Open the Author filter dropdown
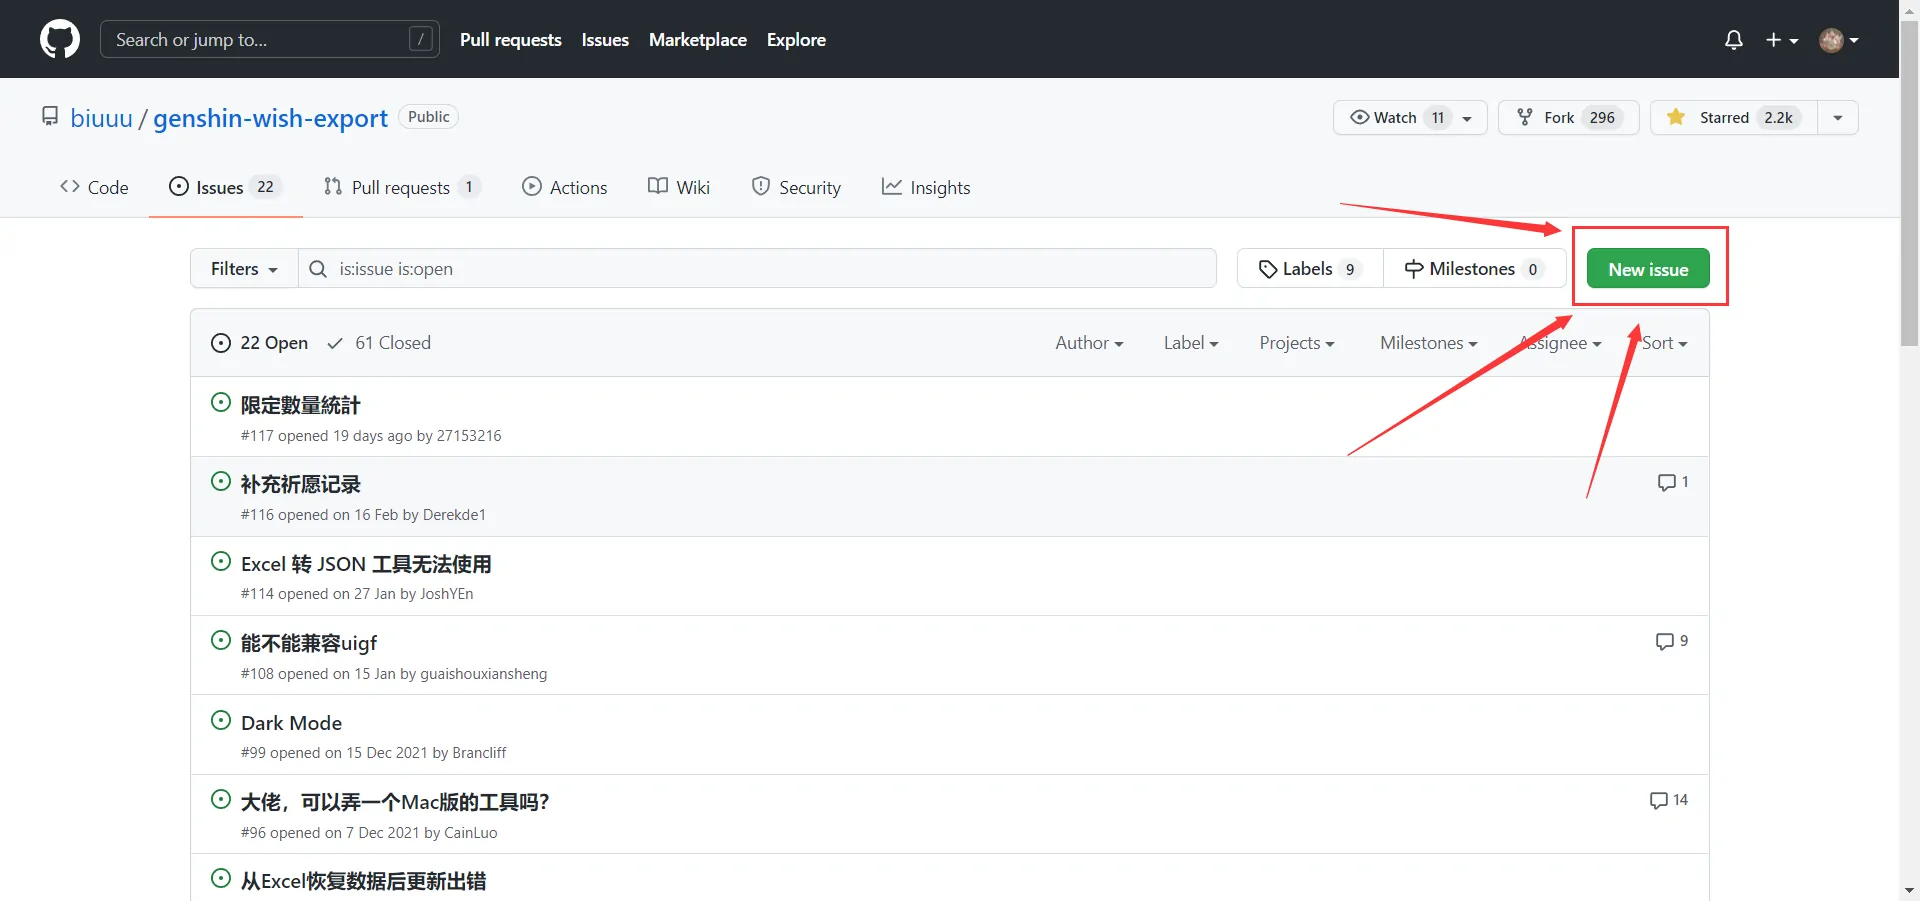1920x901 pixels. click(1089, 343)
